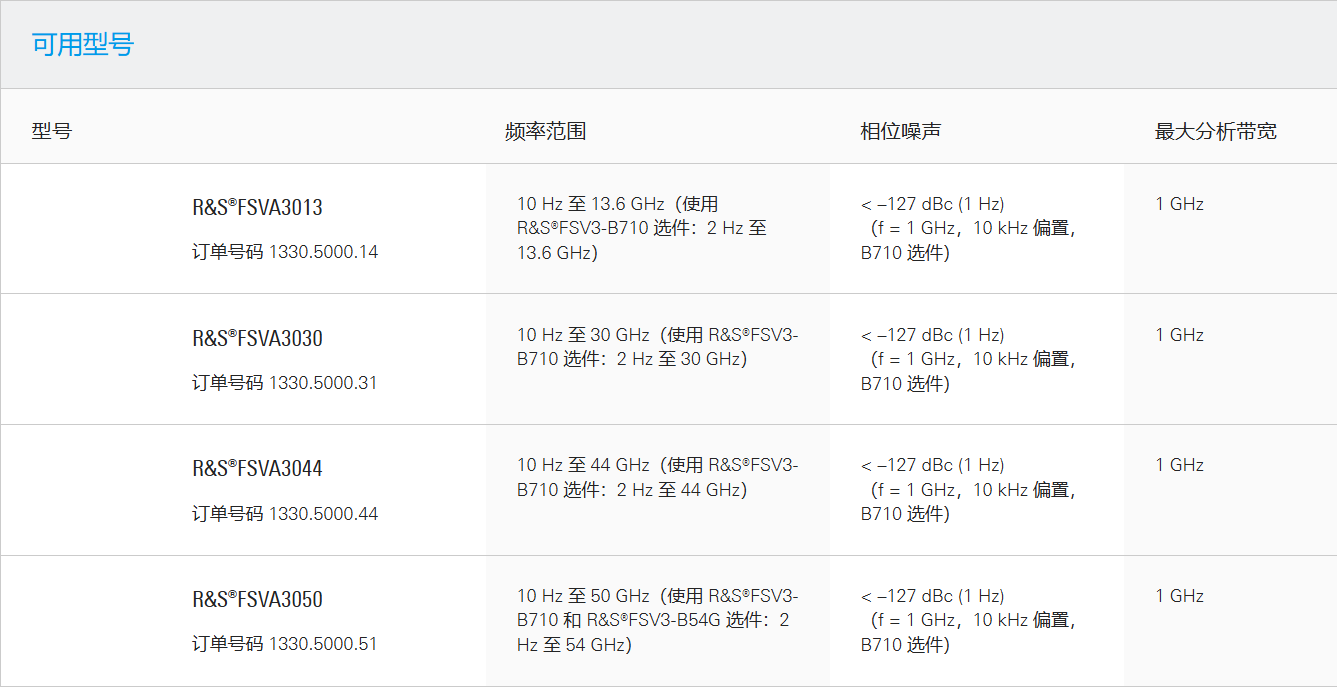The height and width of the screenshot is (688, 1337).
Task: Click the 相位噪声 column header
Action: tap(900, 131)
